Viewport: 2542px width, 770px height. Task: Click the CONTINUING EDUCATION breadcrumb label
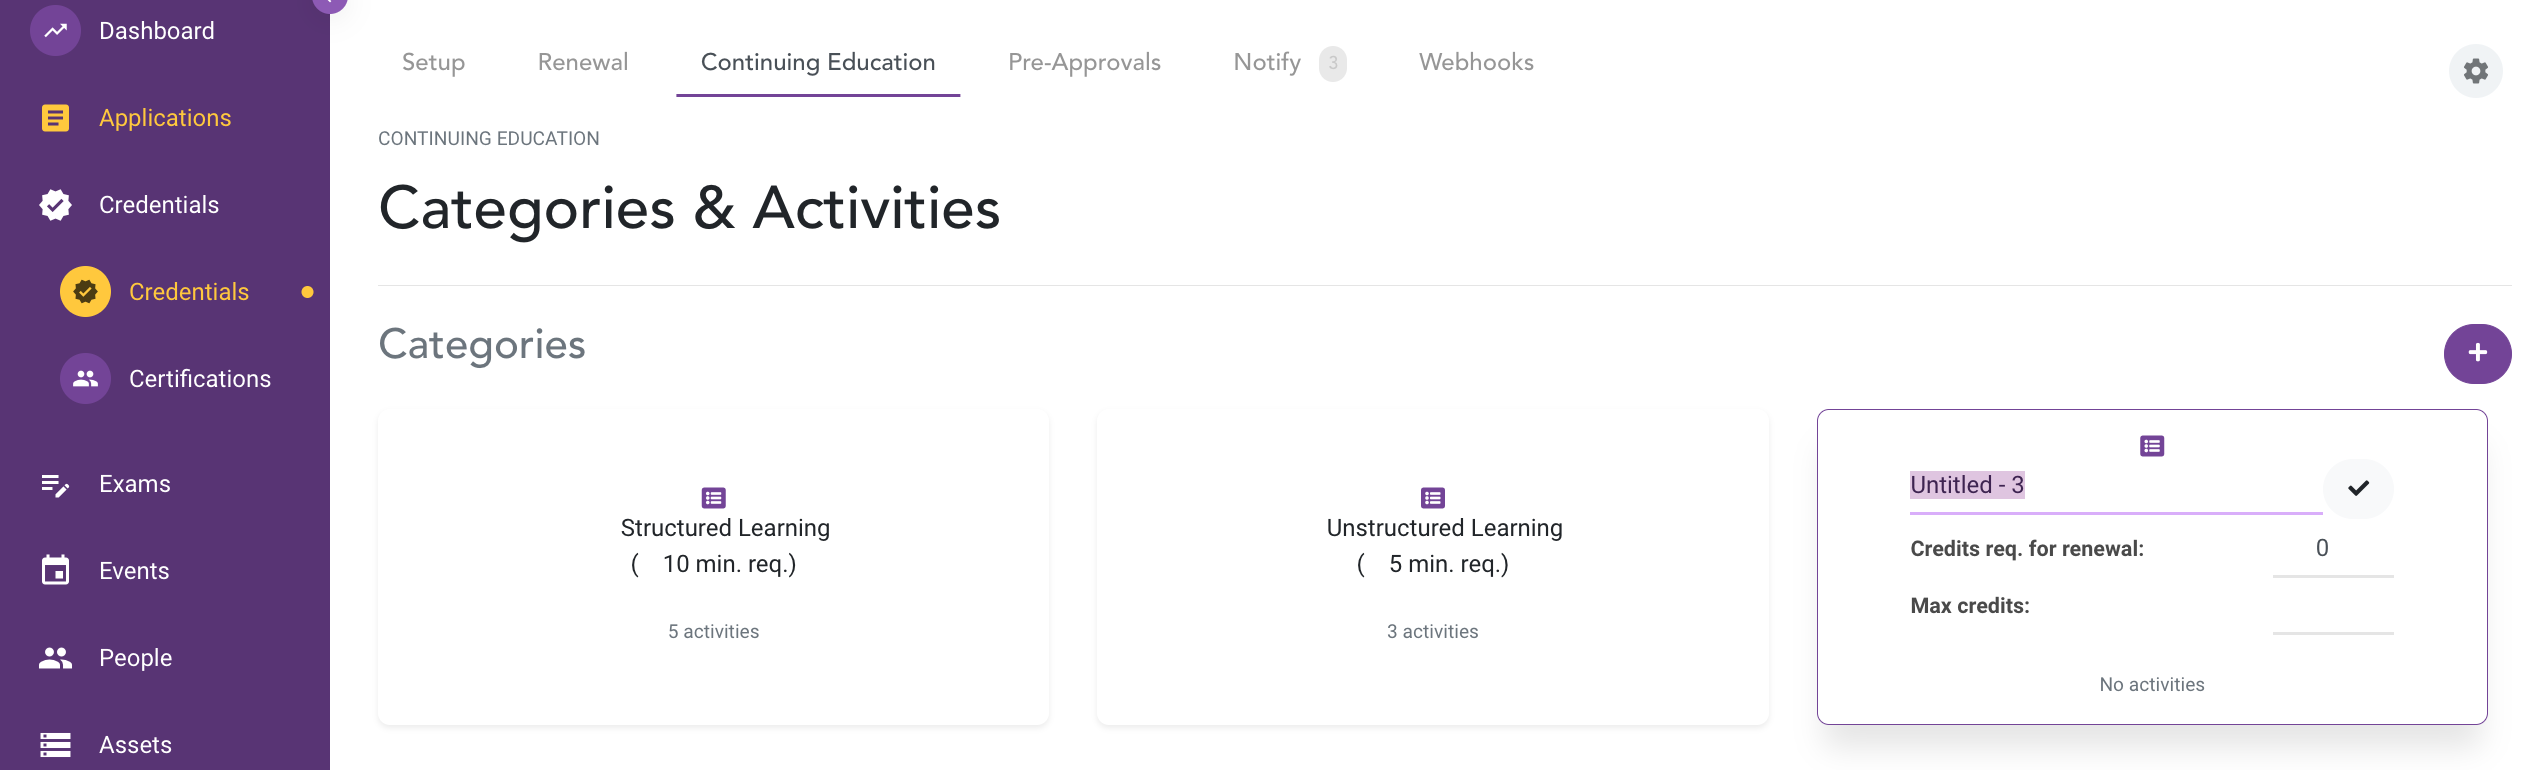(x=489, y=139)
